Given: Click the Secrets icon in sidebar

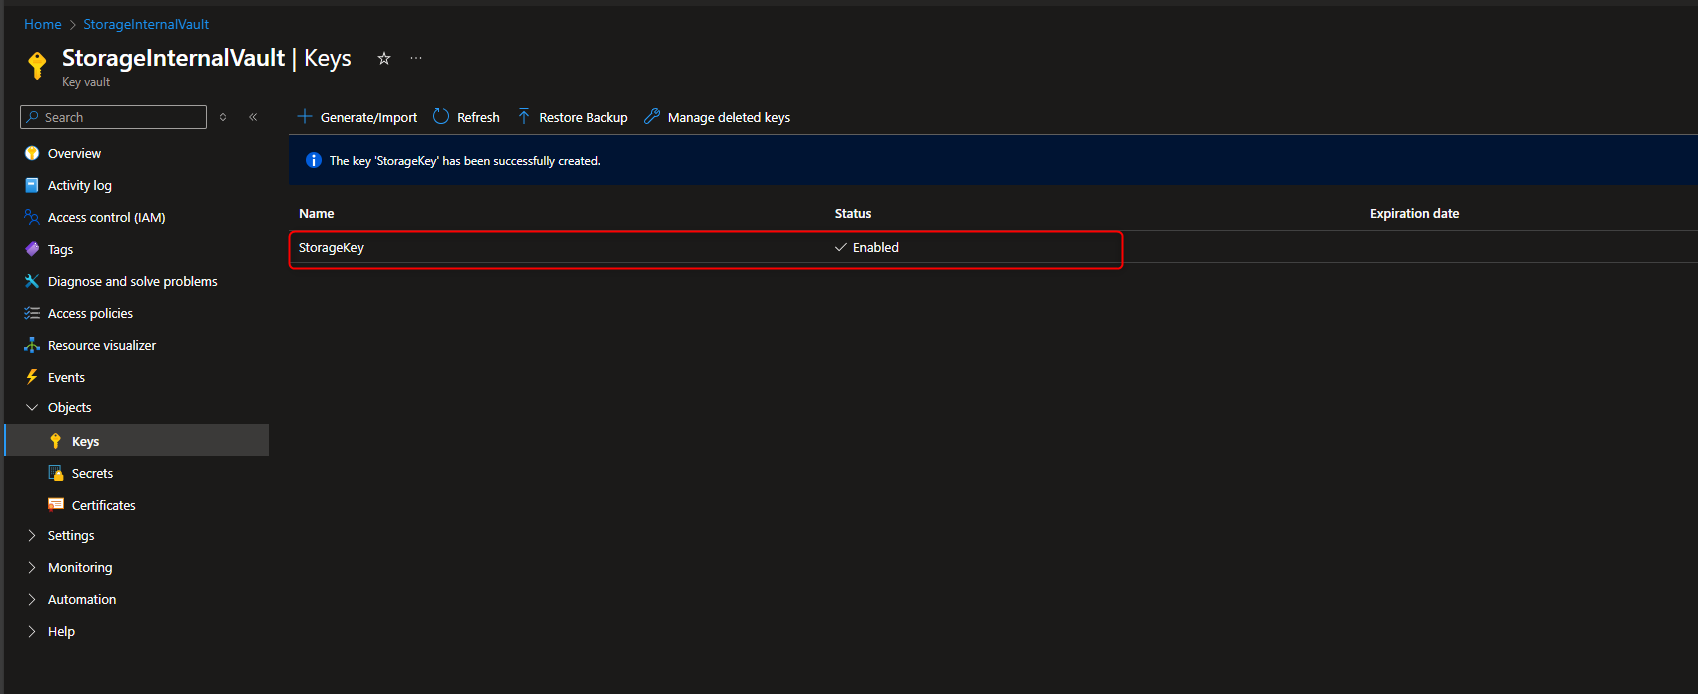Looking at the screenshot, I should [56, 473].
